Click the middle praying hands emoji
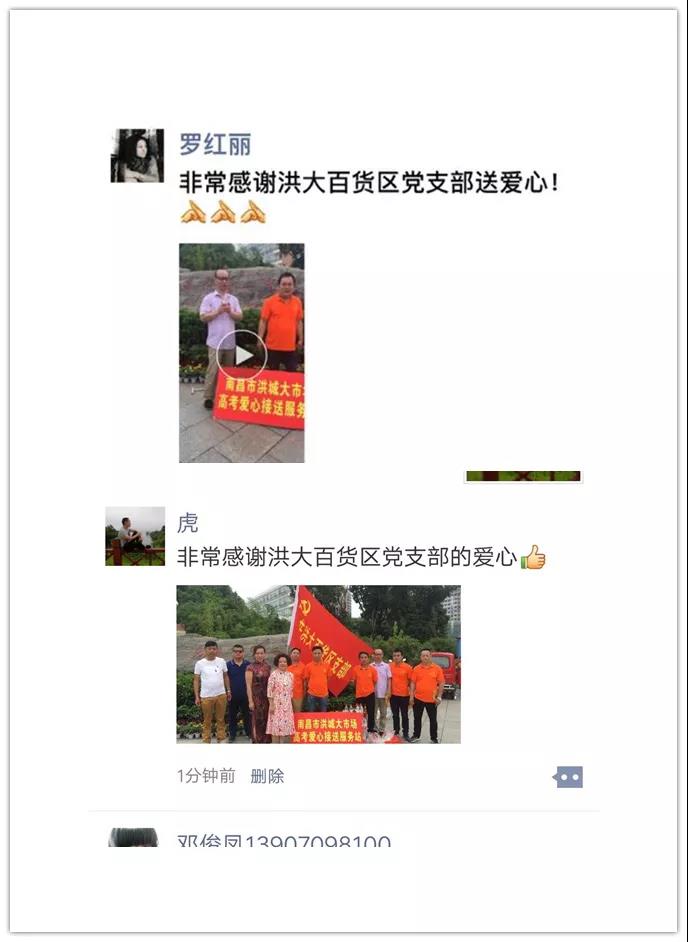Screen dimensions: 688x942 coord(223,212)
